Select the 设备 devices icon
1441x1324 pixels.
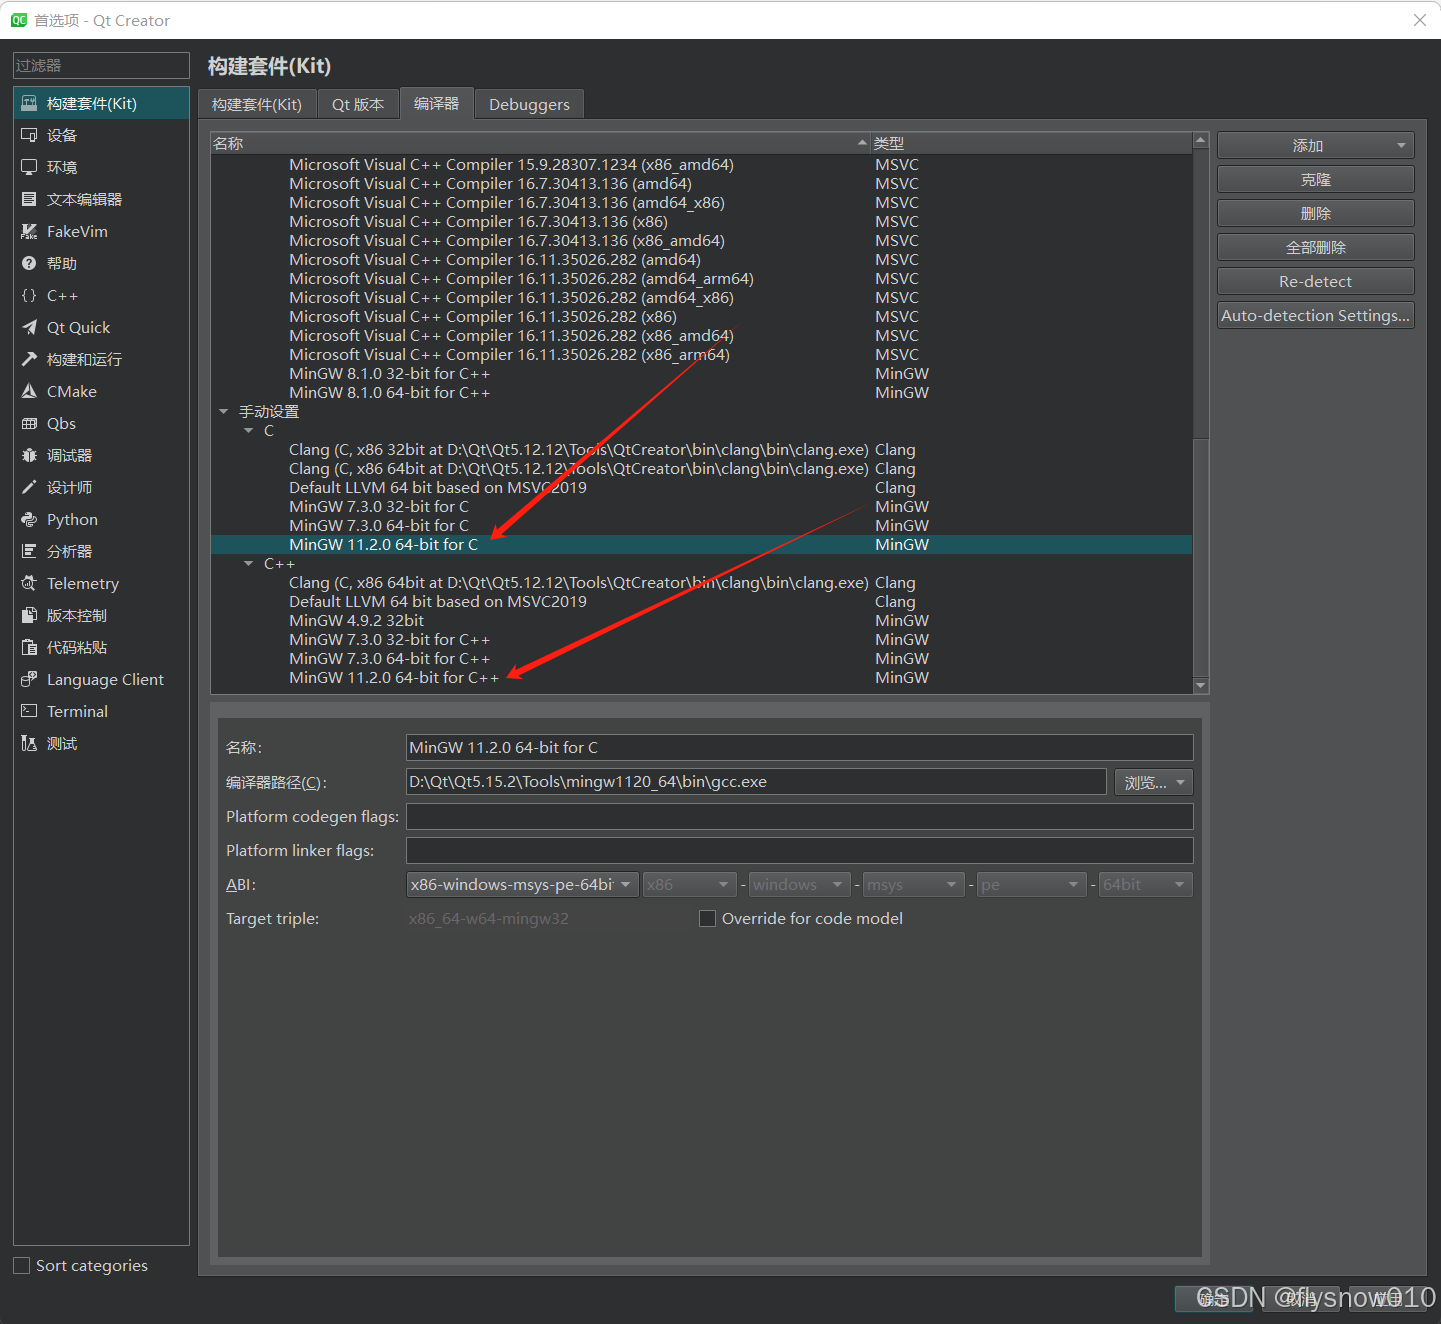click(29, 135)
